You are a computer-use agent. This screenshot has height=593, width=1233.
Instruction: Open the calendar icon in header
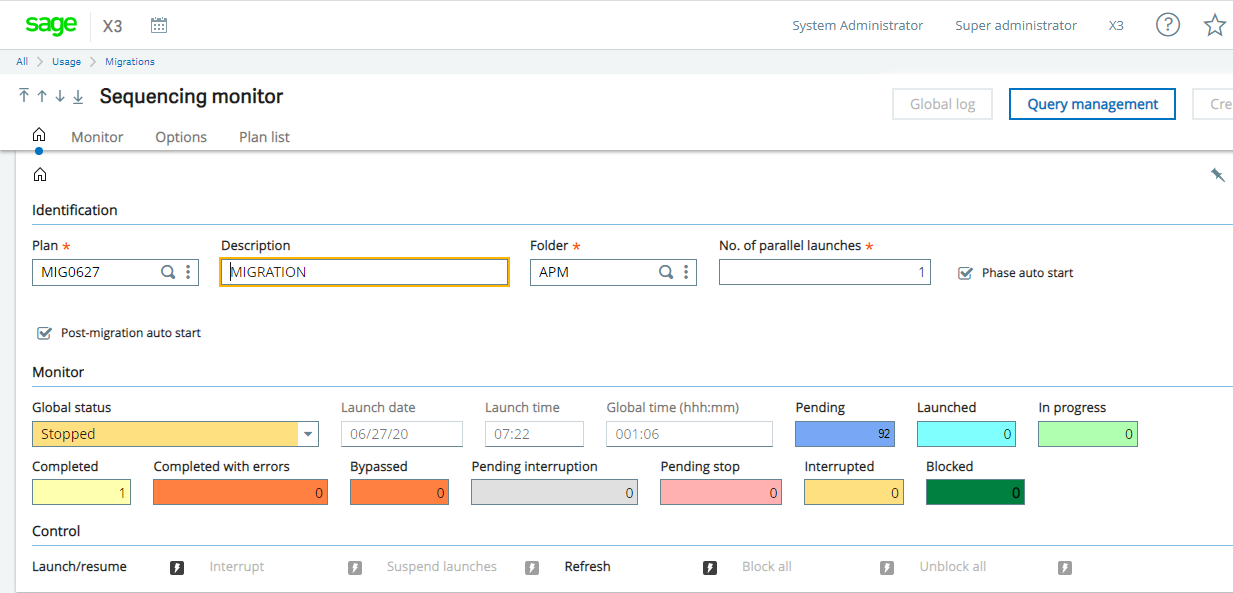pyautogui.click(x=159, y=25)
